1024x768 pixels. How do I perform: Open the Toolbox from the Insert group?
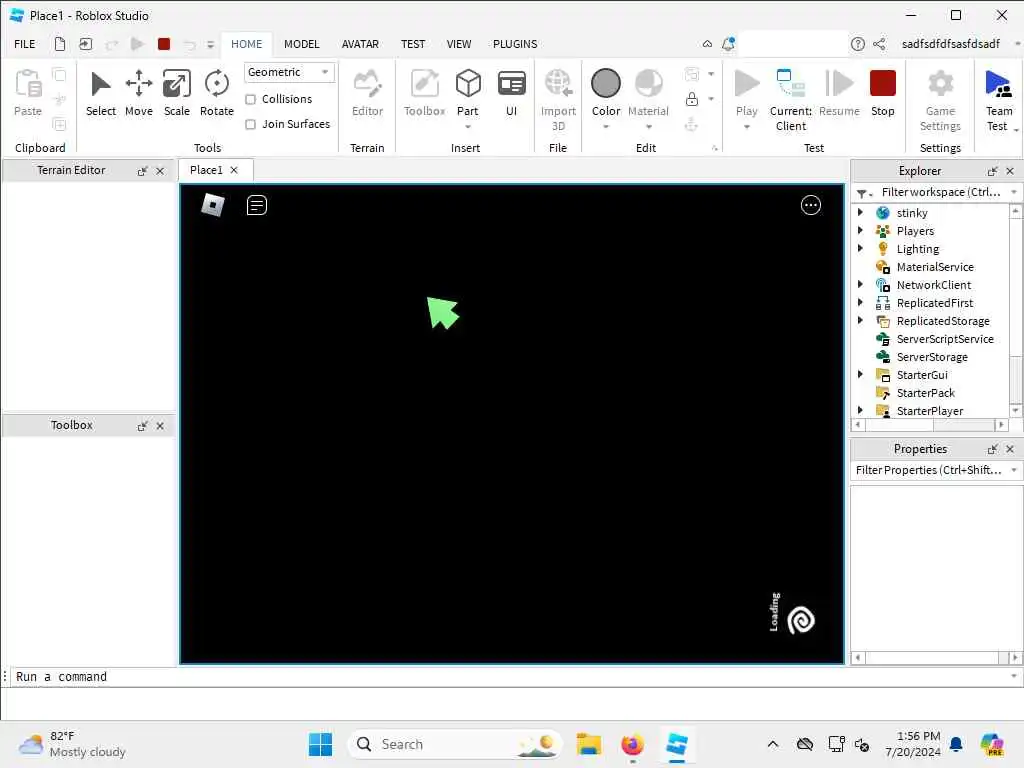424,93
